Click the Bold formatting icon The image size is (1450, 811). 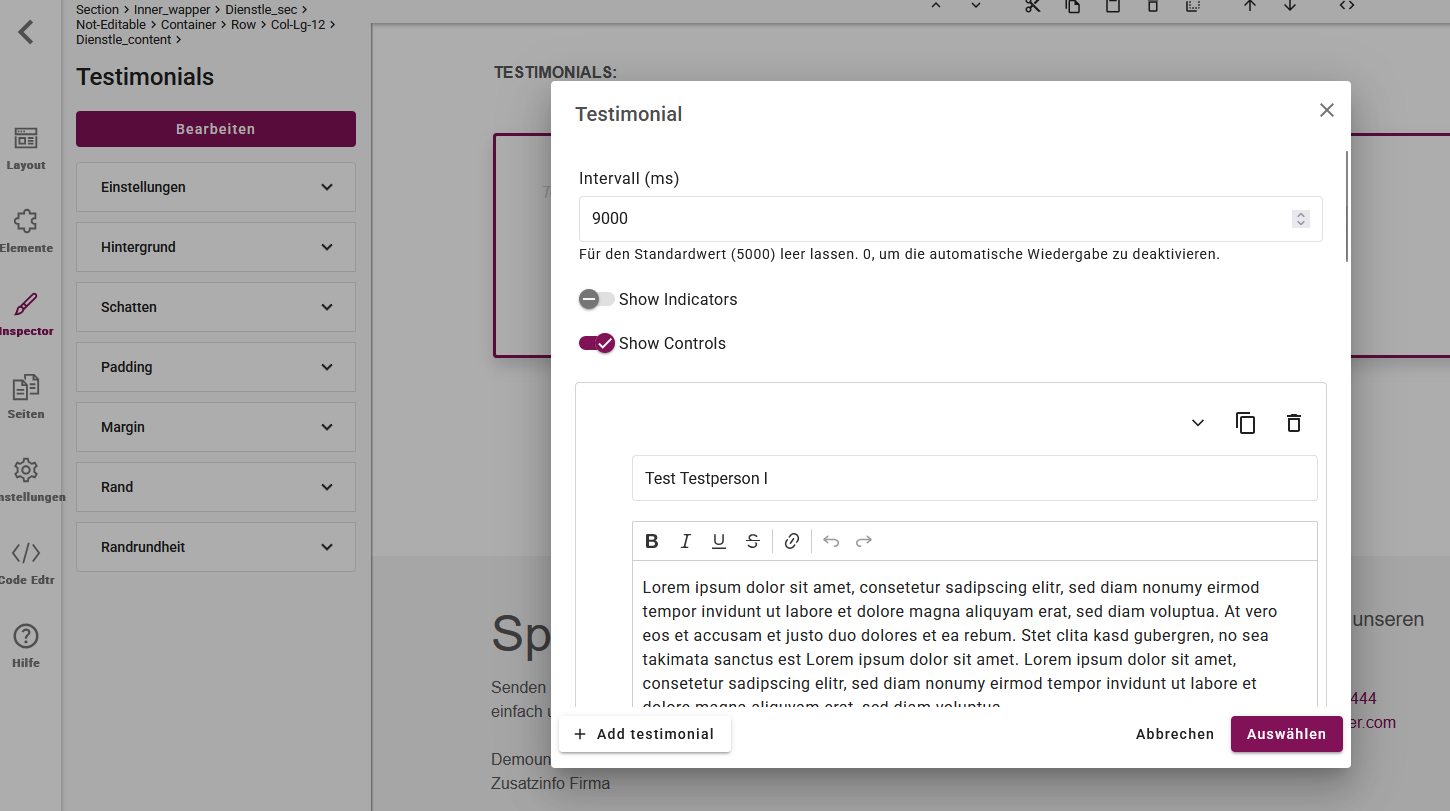point(652,541)
